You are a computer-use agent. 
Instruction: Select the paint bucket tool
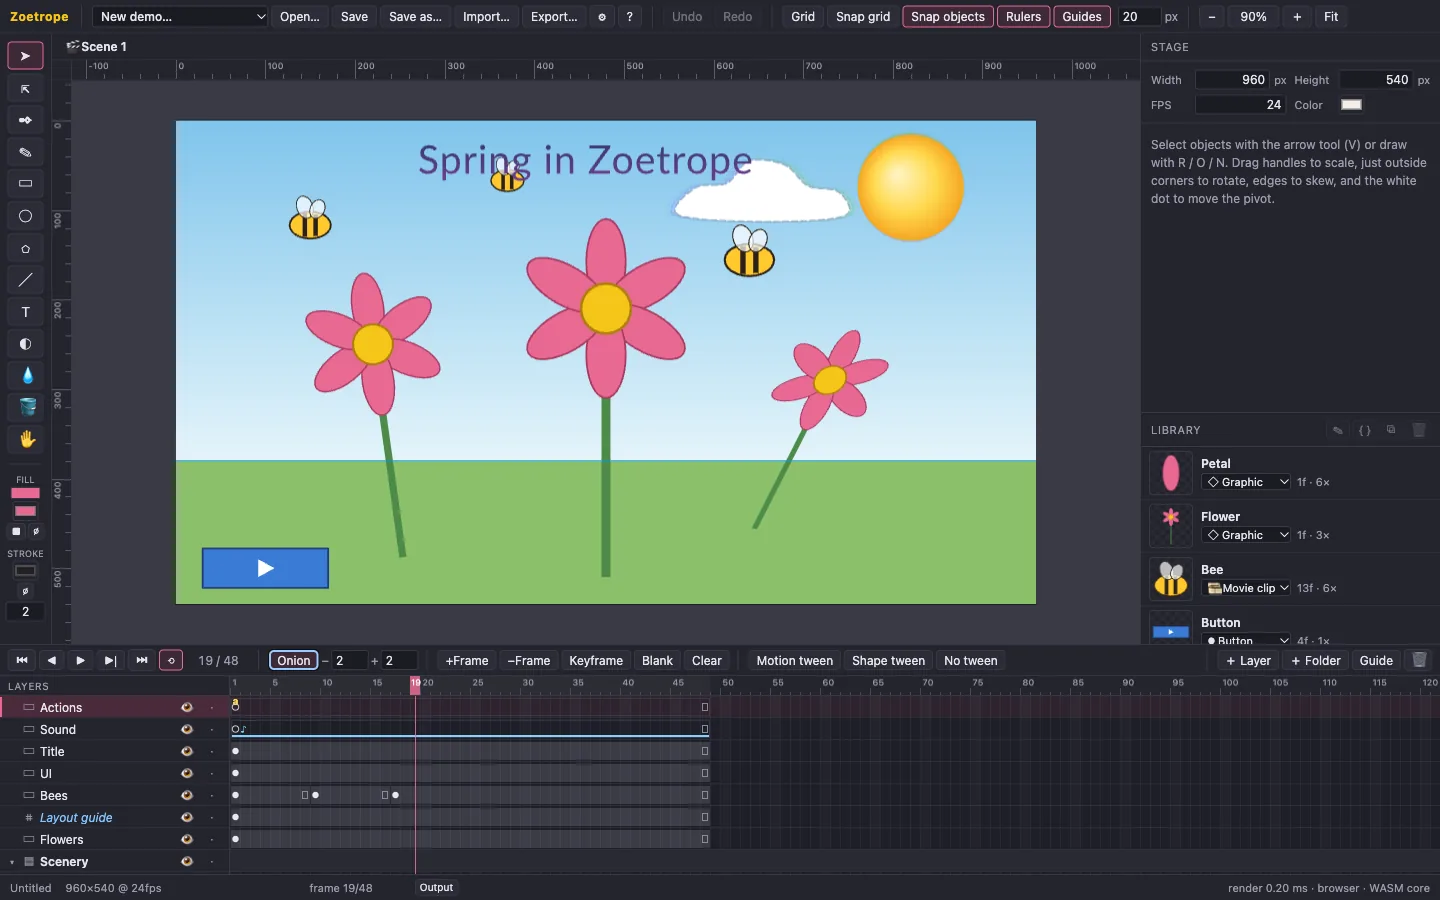[25, 408]
